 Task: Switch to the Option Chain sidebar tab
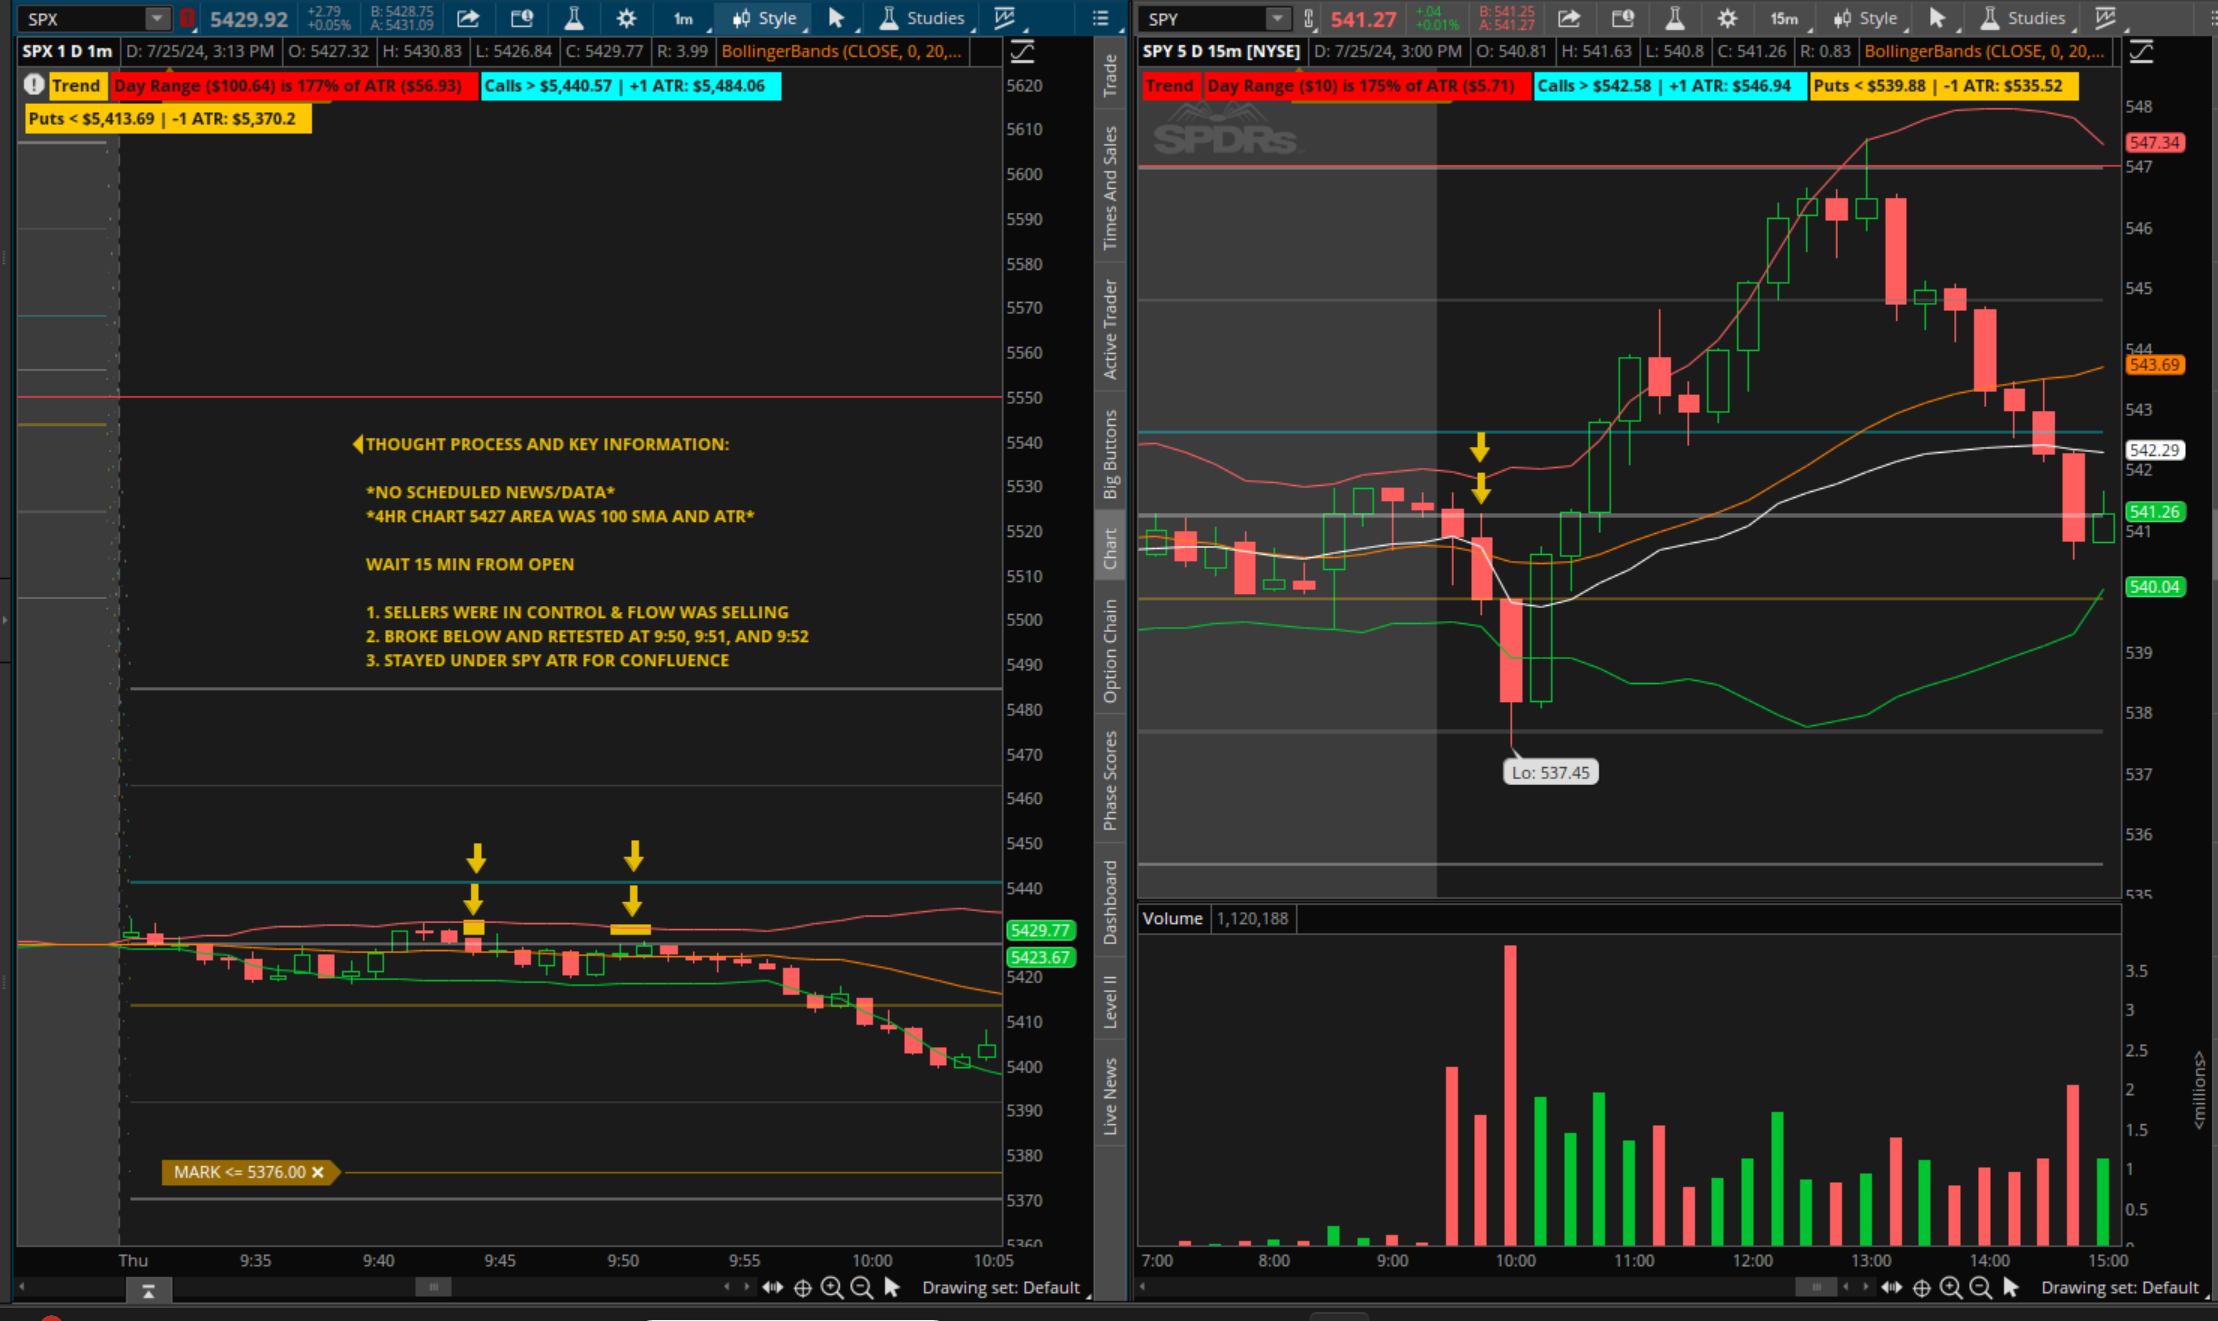pyautogui.click(x=1110, y=651)
